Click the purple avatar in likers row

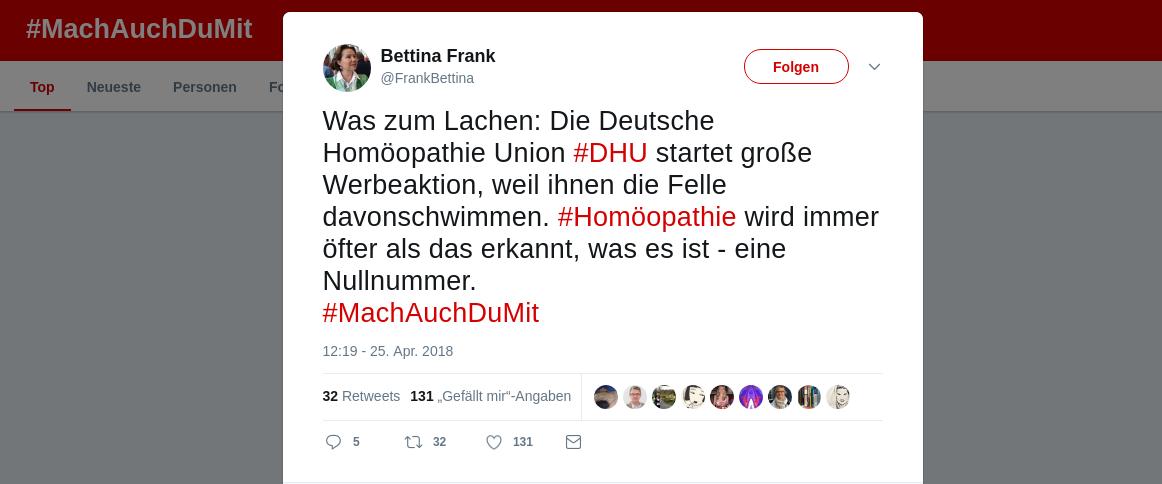[751, 397]
